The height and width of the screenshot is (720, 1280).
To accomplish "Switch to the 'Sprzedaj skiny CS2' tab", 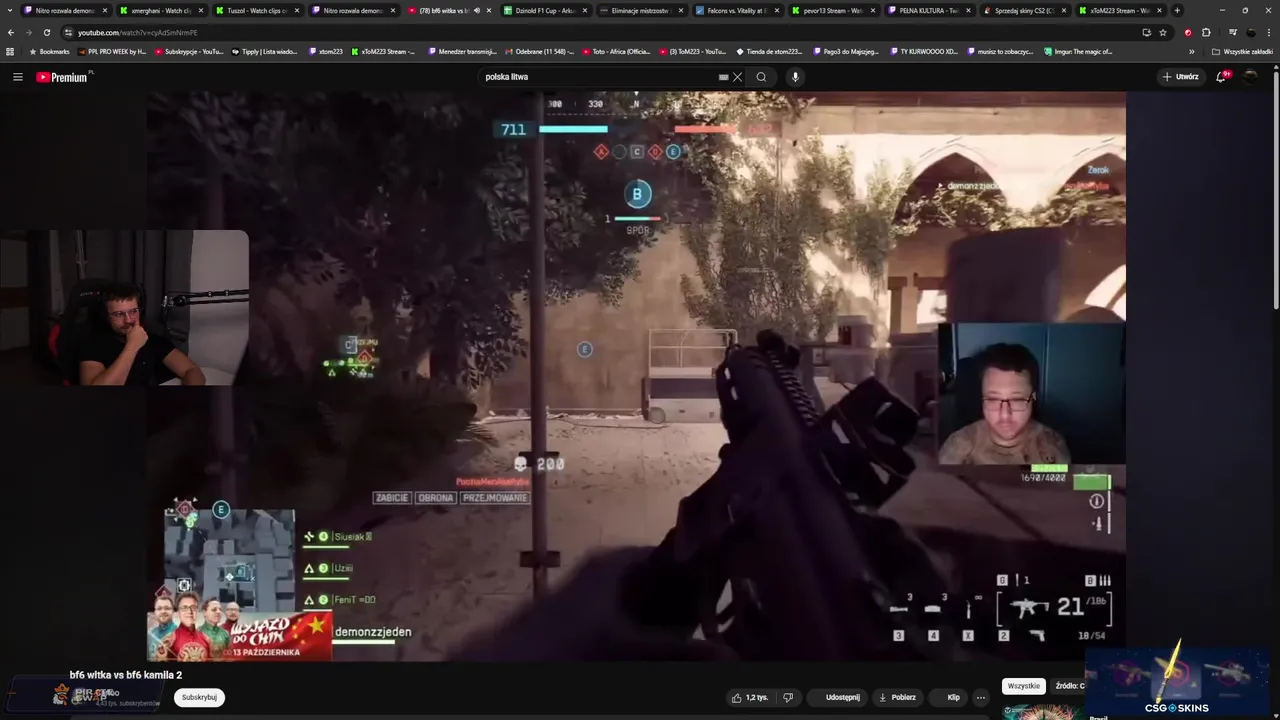I will pos(1025,10).
